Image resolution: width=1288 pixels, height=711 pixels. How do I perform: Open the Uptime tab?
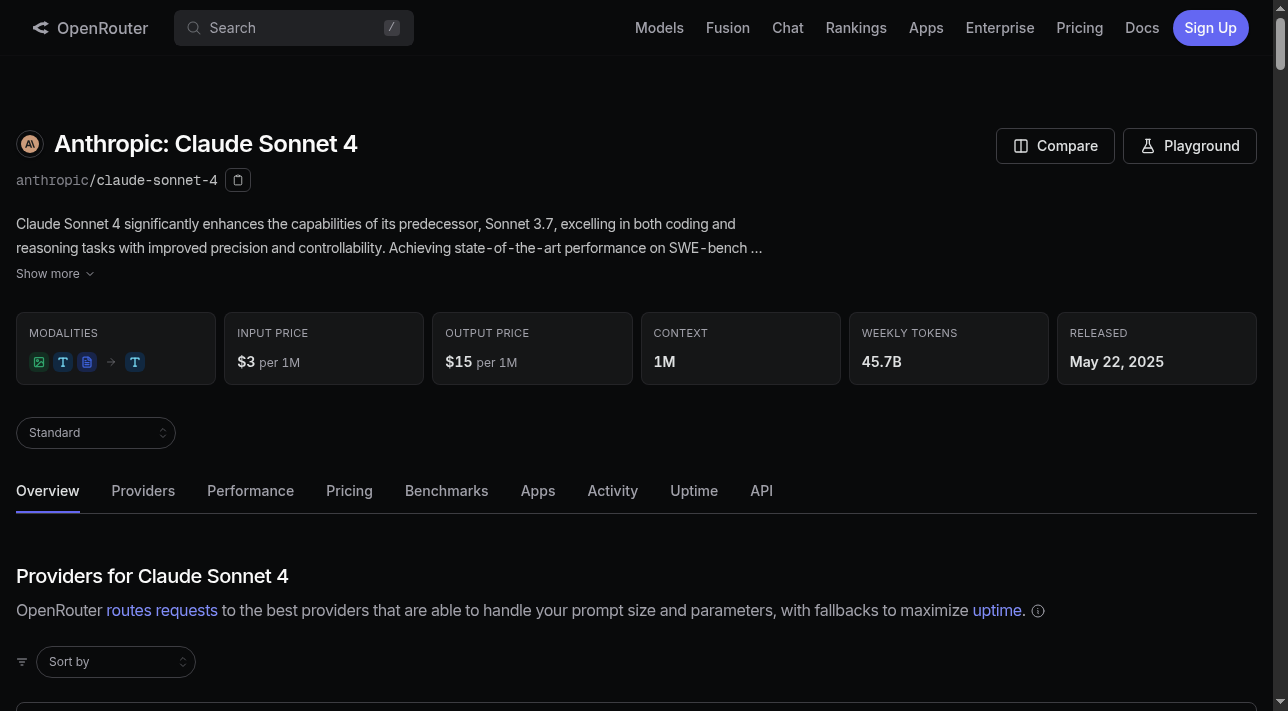pyautogui.click(x=694, y=491)
